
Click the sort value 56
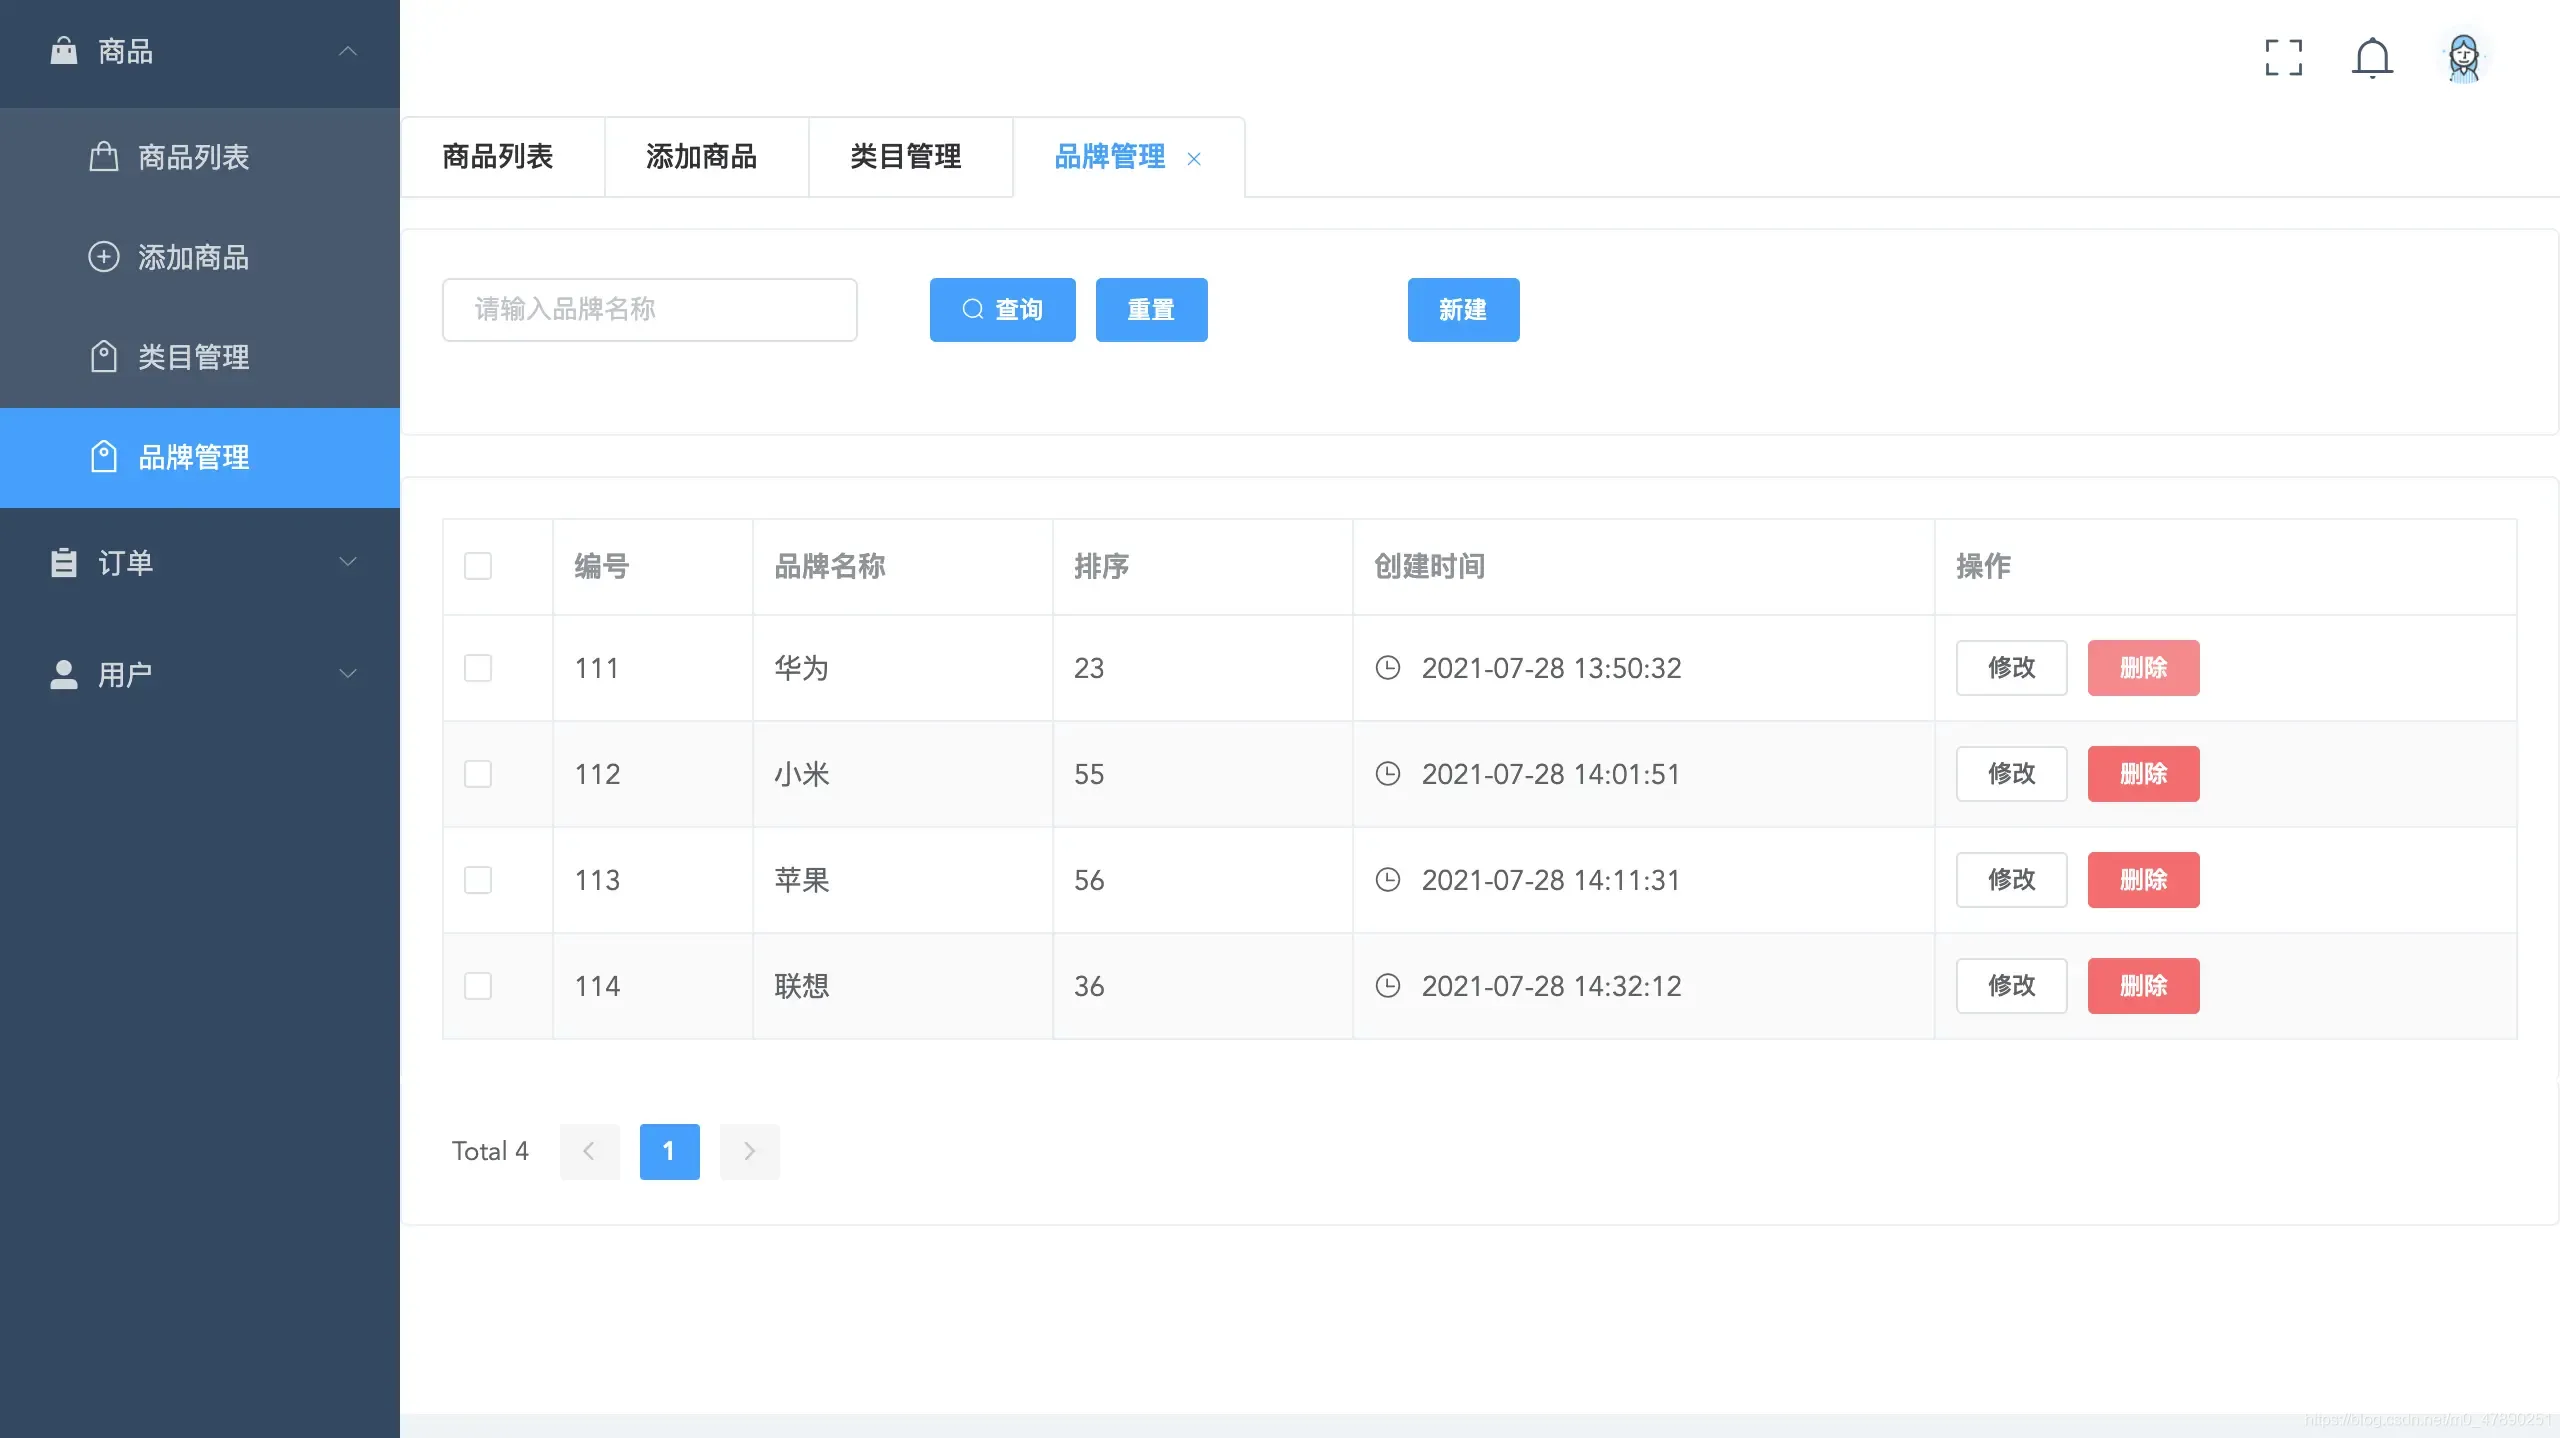coord(1089,880)
